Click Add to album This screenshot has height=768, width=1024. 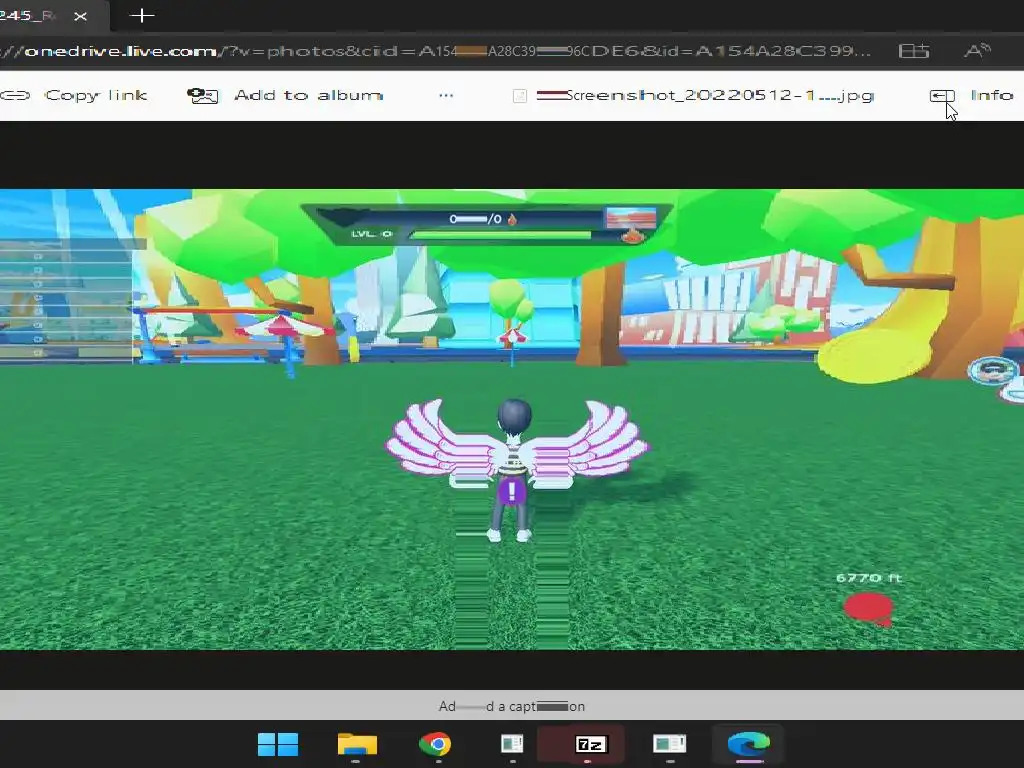[x=285, y=95]
